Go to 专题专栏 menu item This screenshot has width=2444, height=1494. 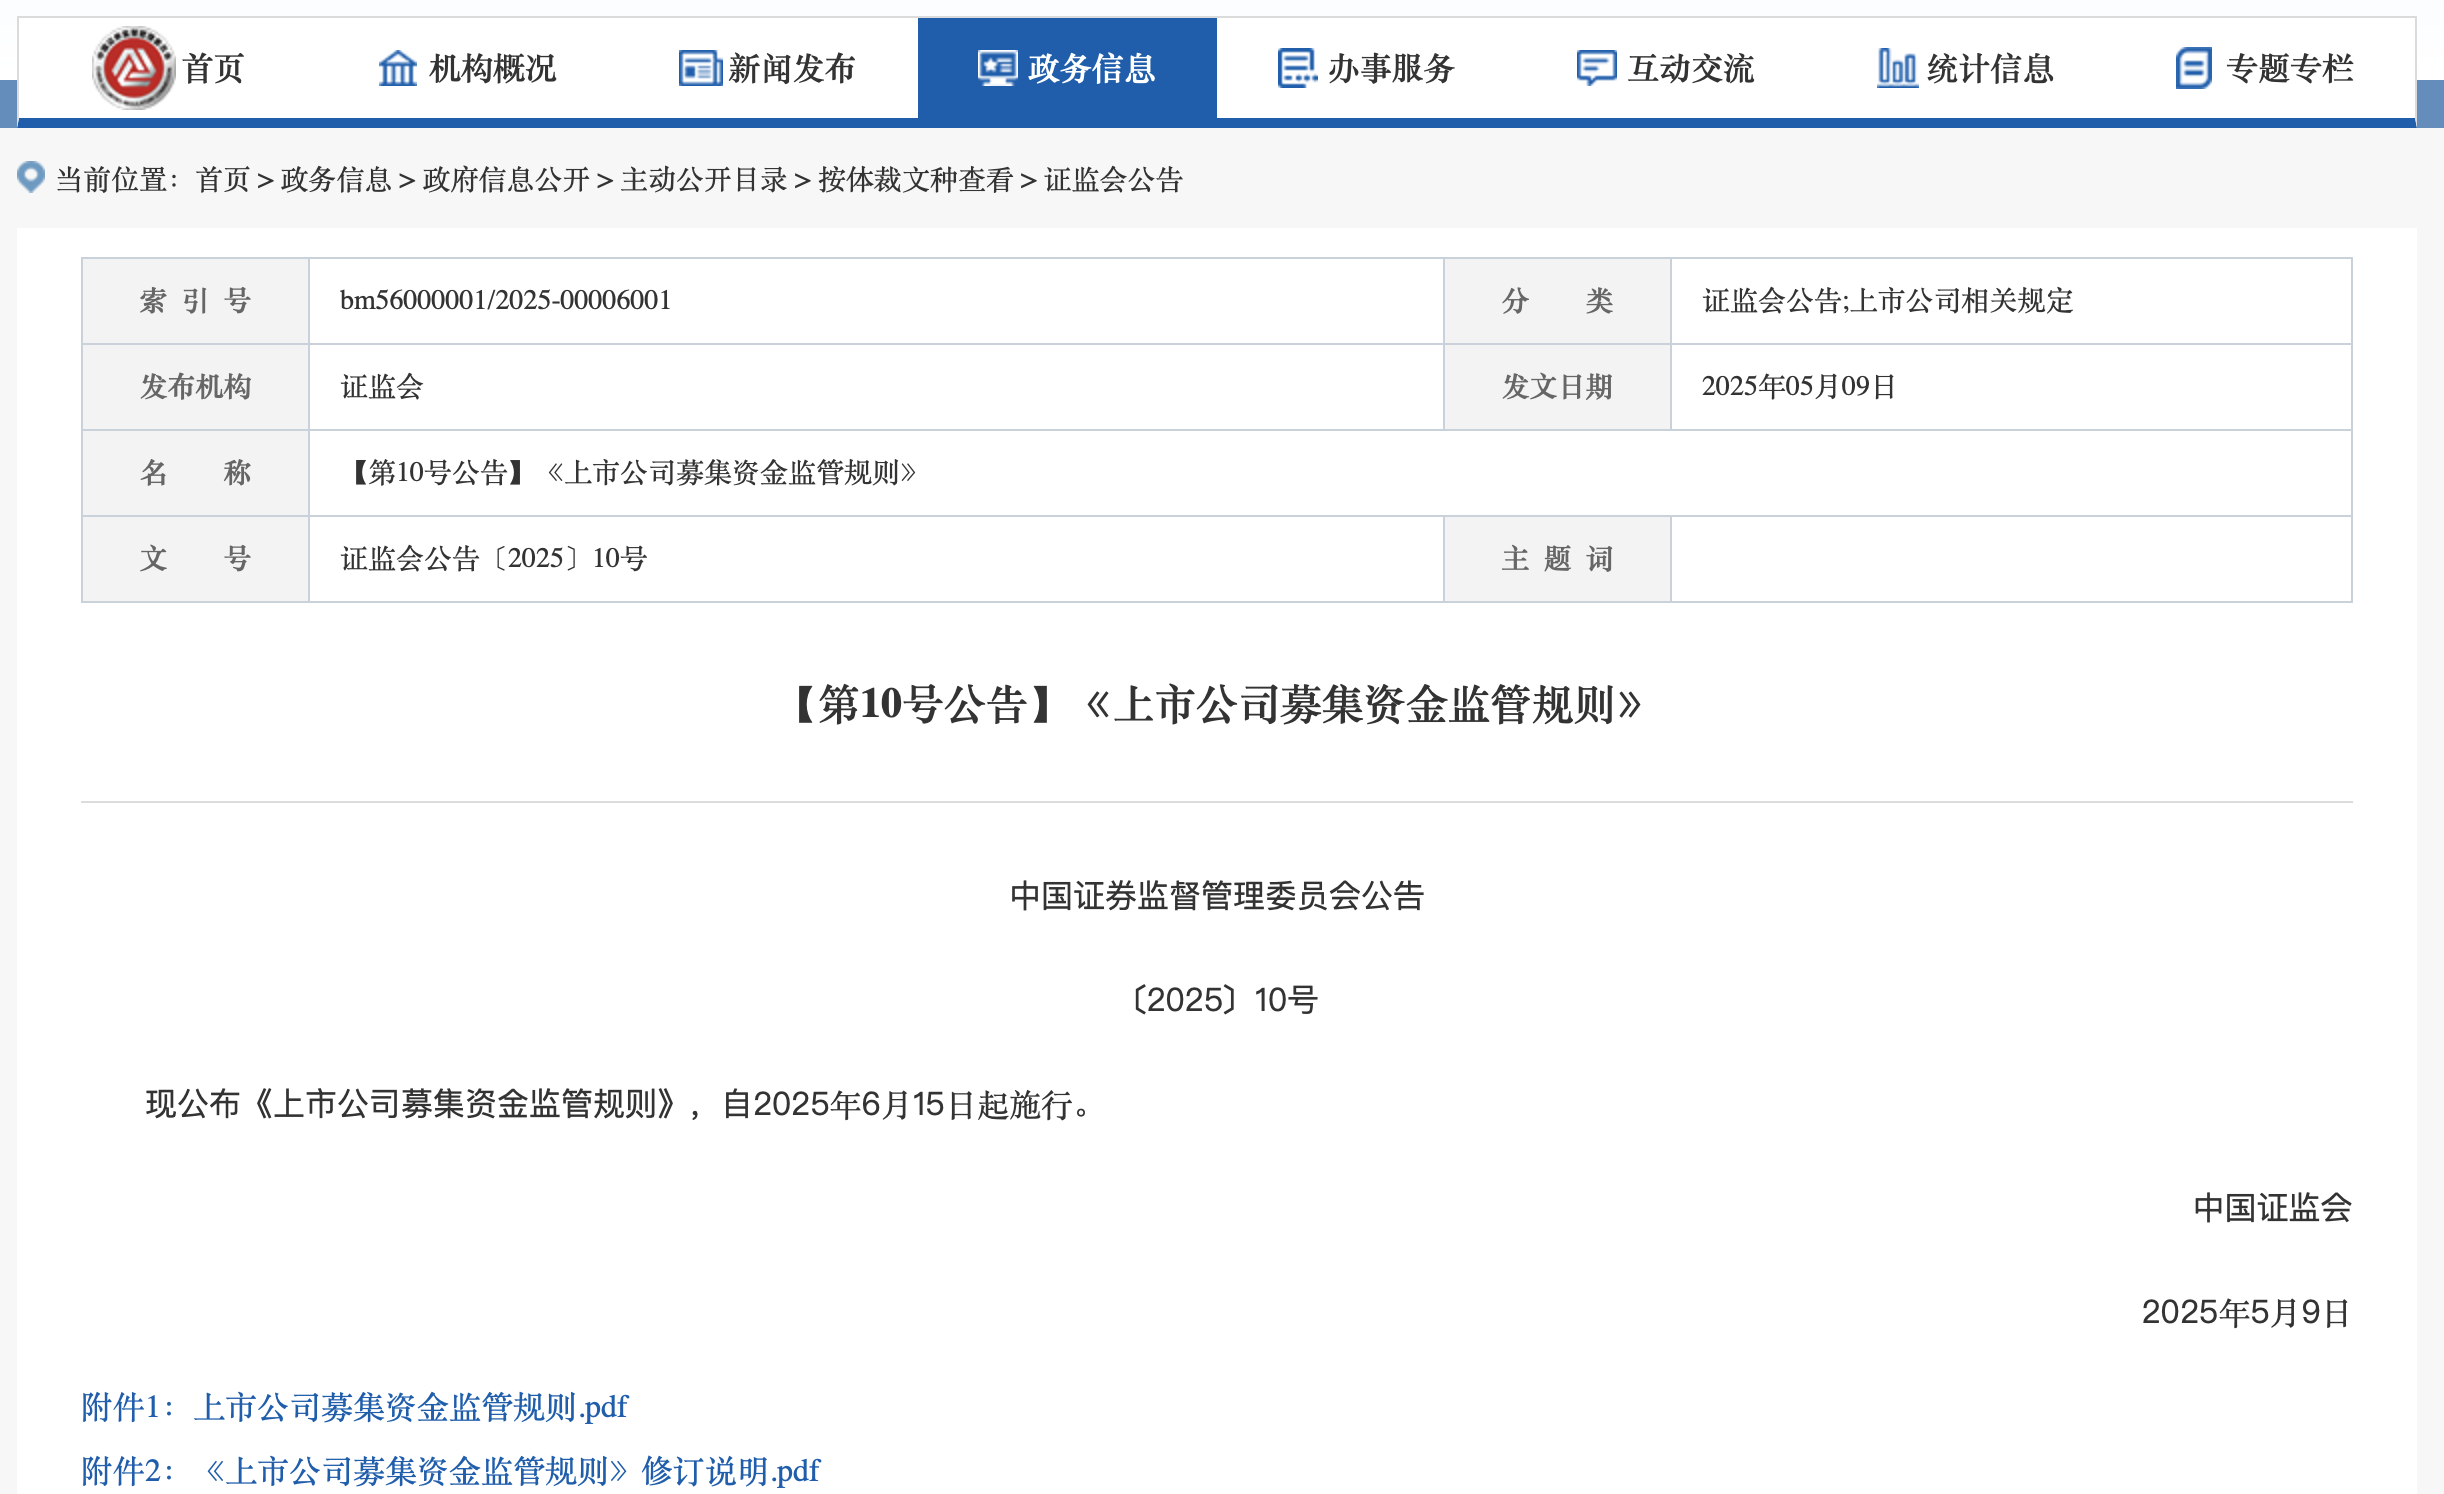[2289, 68]
